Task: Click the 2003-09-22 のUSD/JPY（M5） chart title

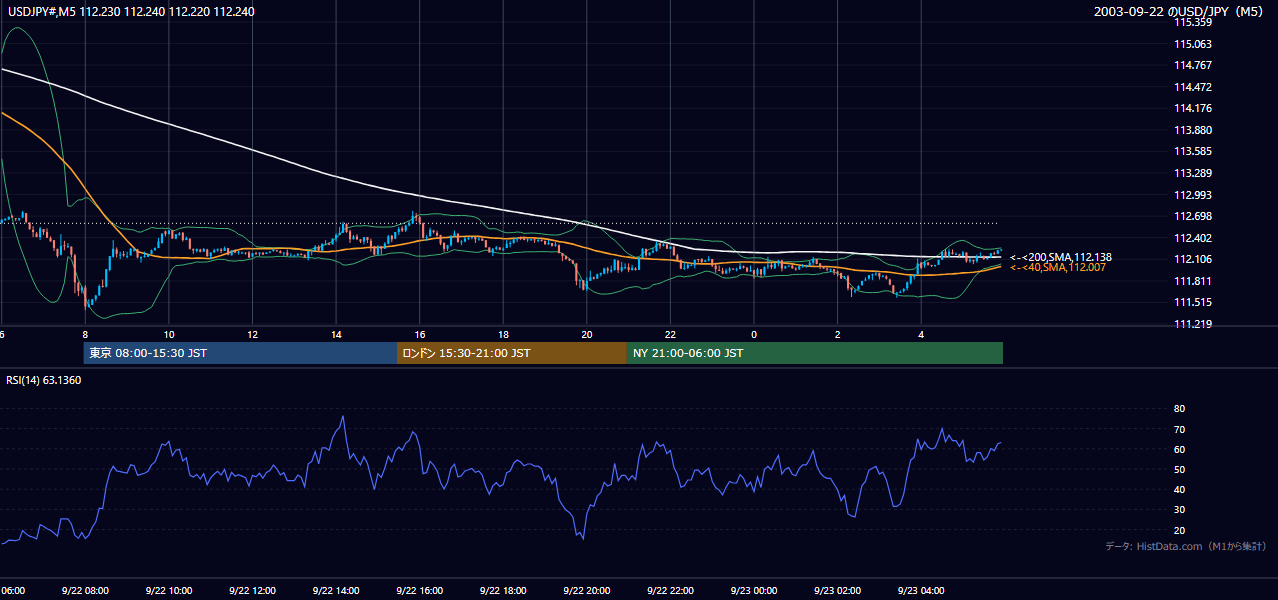Action: click(1181, 11)
